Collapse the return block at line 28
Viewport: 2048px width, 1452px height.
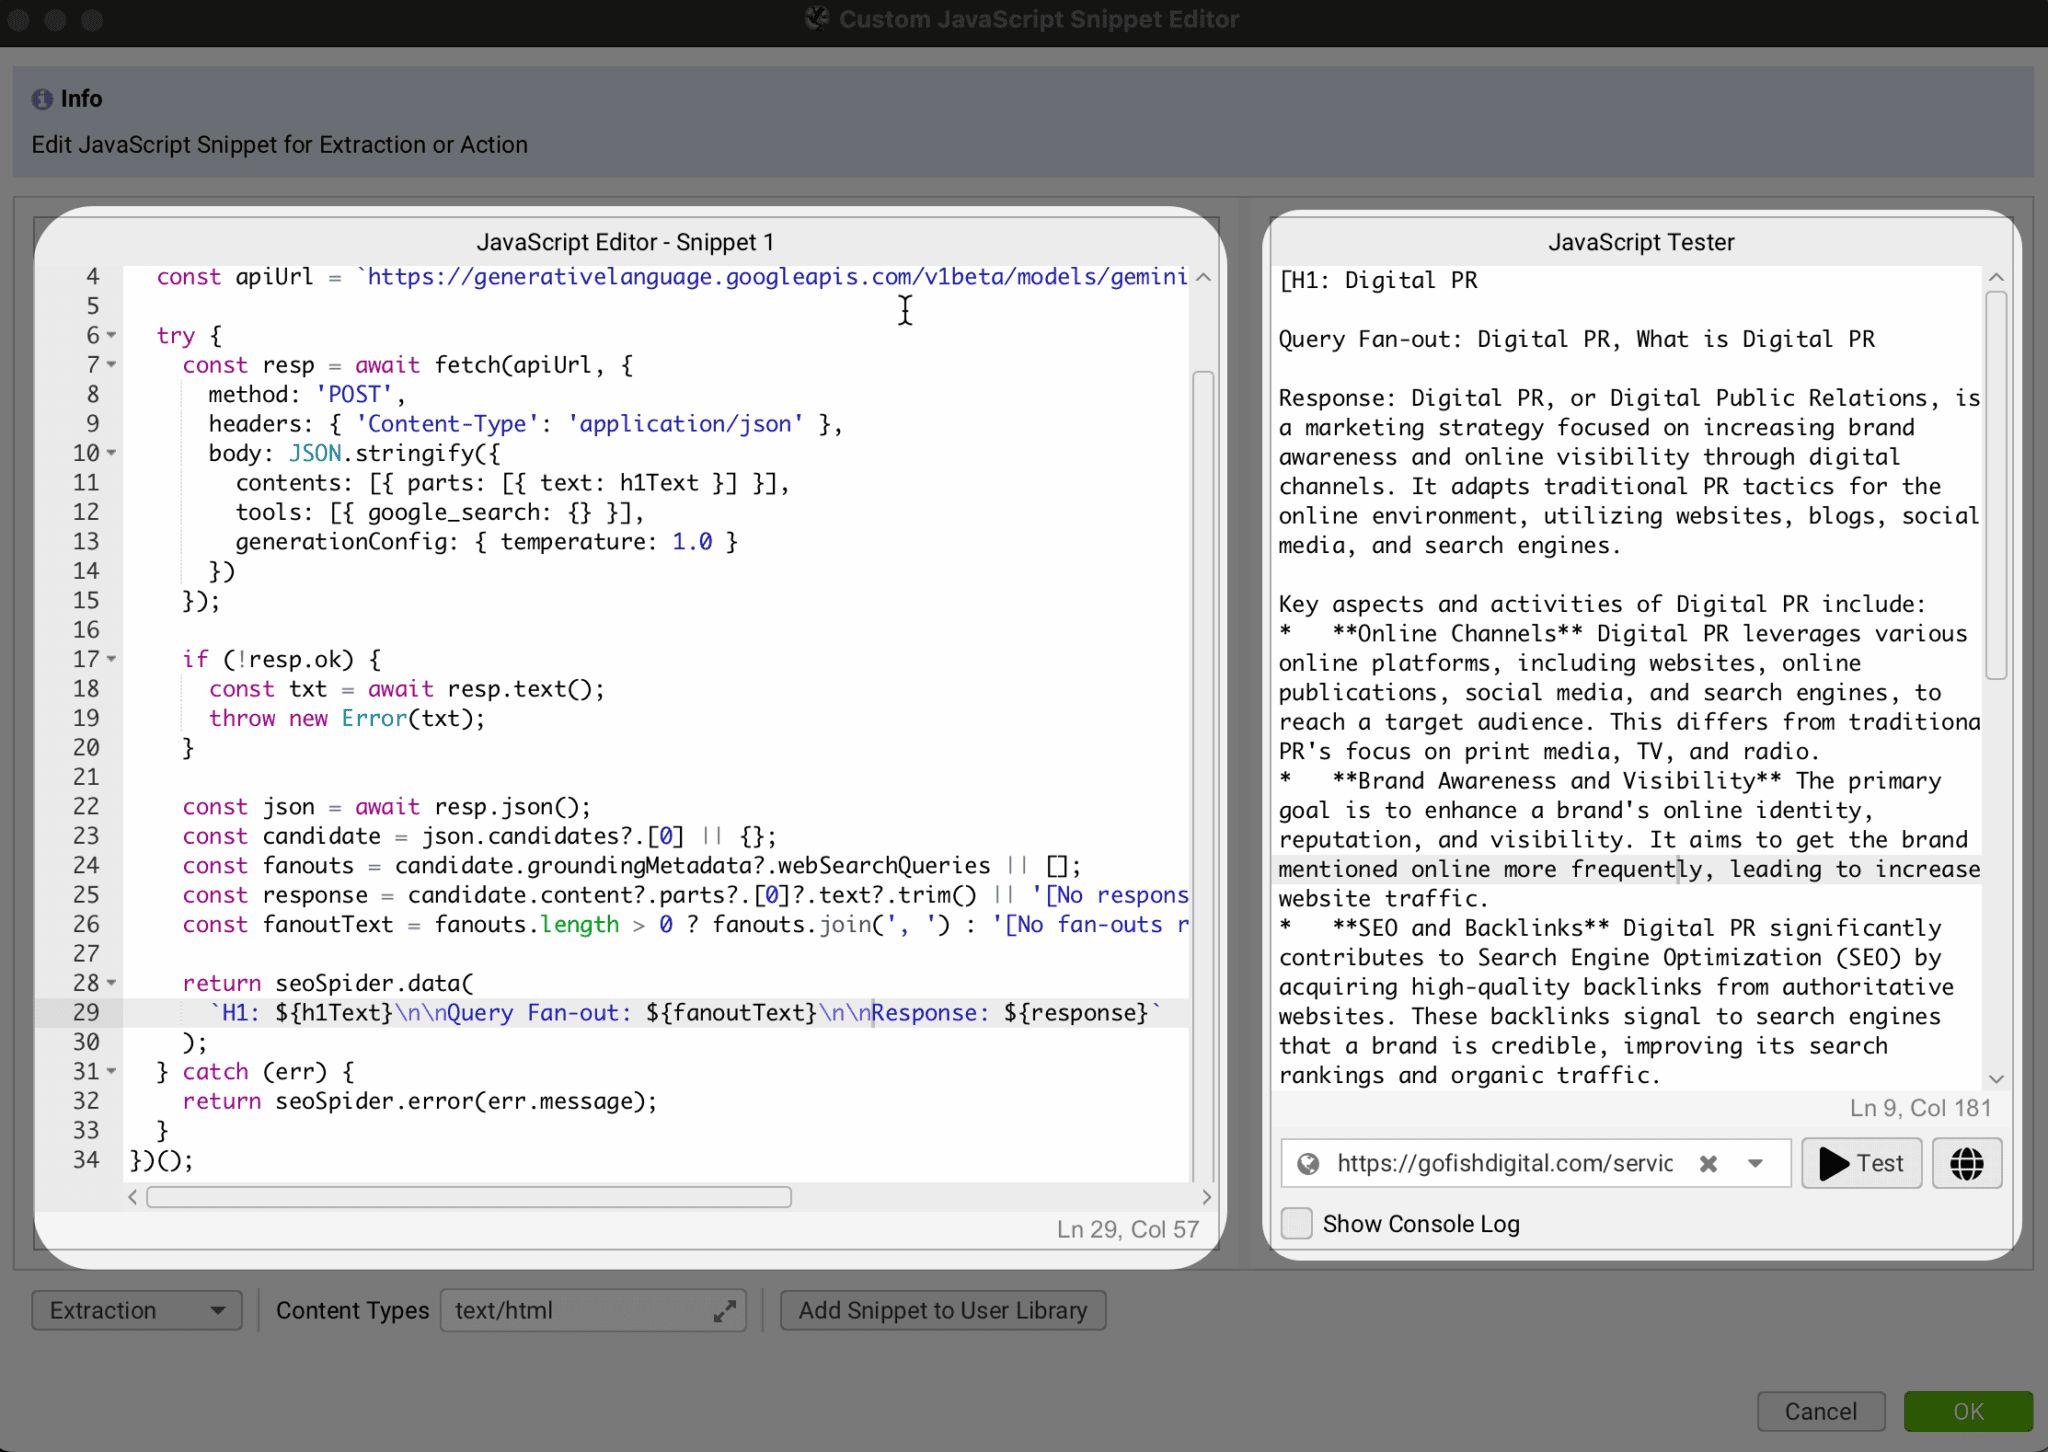tap(110, 983)
